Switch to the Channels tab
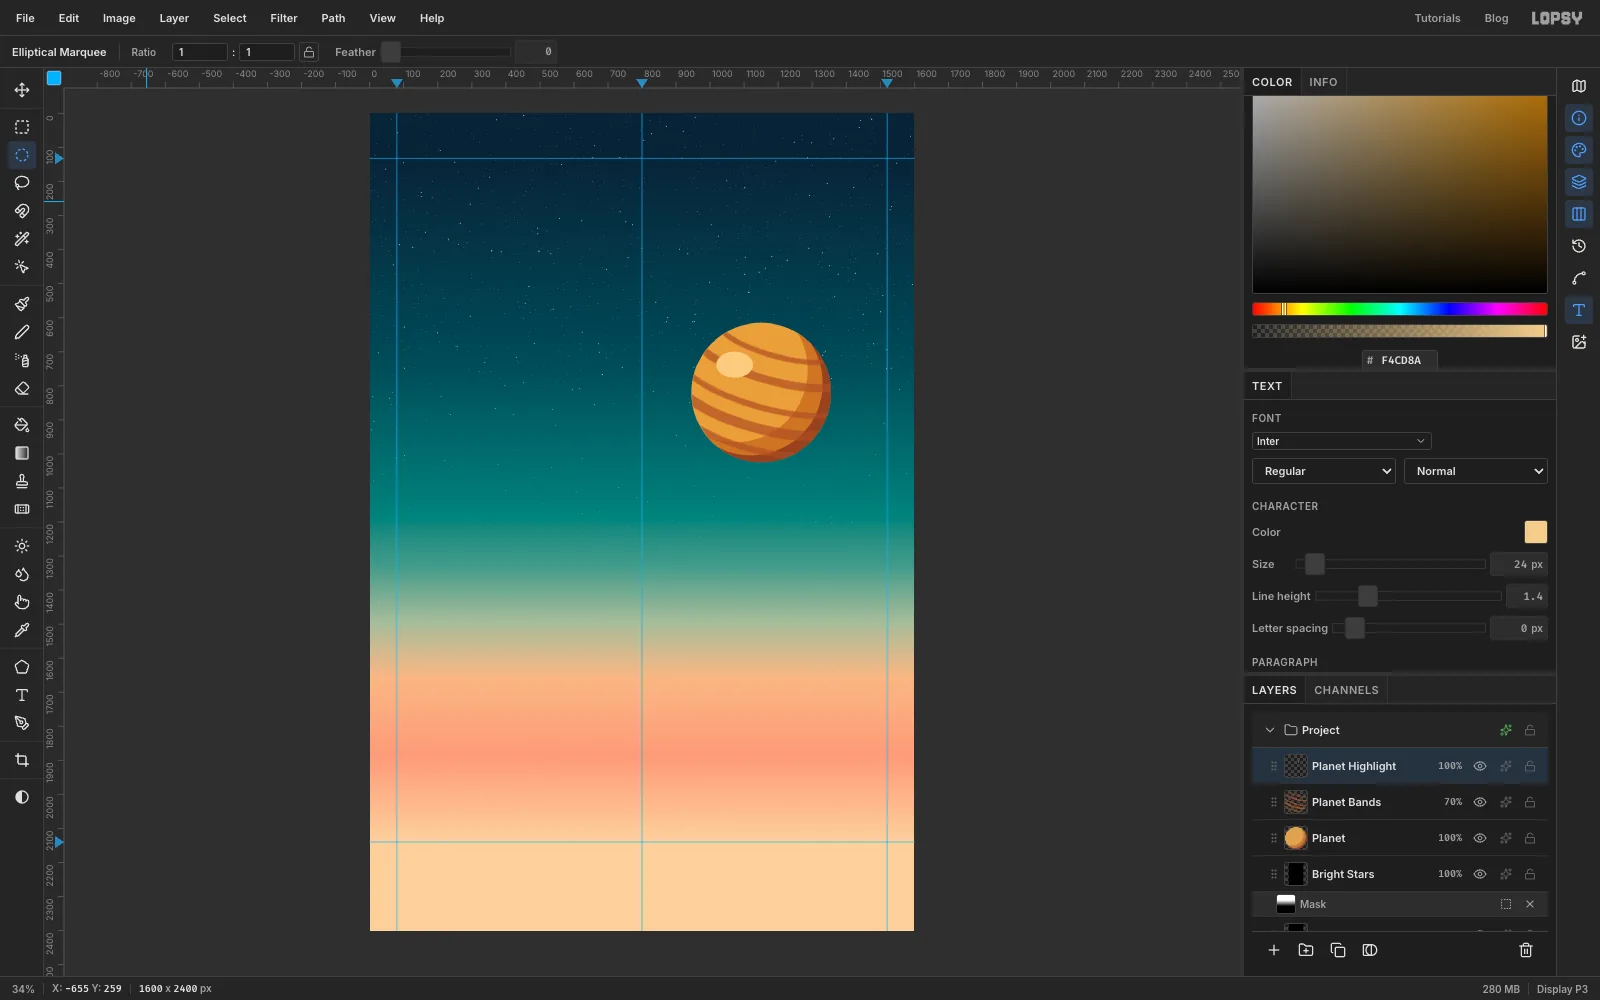Viewport: 1600px width, 1000px height. point(1346,690)
